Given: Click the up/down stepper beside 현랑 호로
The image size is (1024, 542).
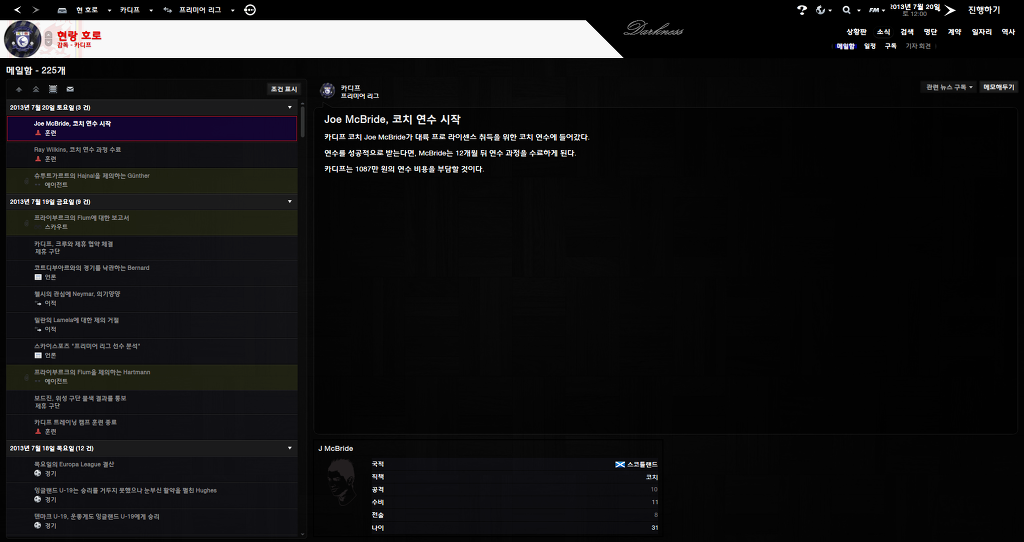Looking at the screenshot, I should click(x=48, y=39).
